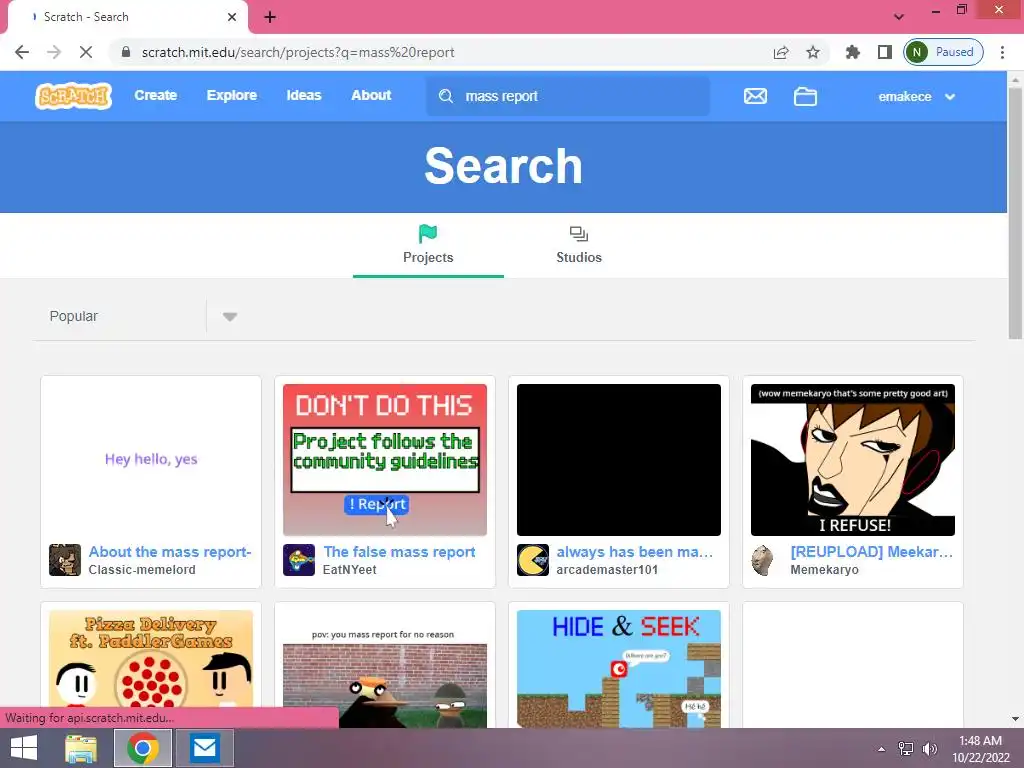Open 'The false mass report' project link
Image resolution: width=1024 pixels, height=768 pixels.
(399, 552)
